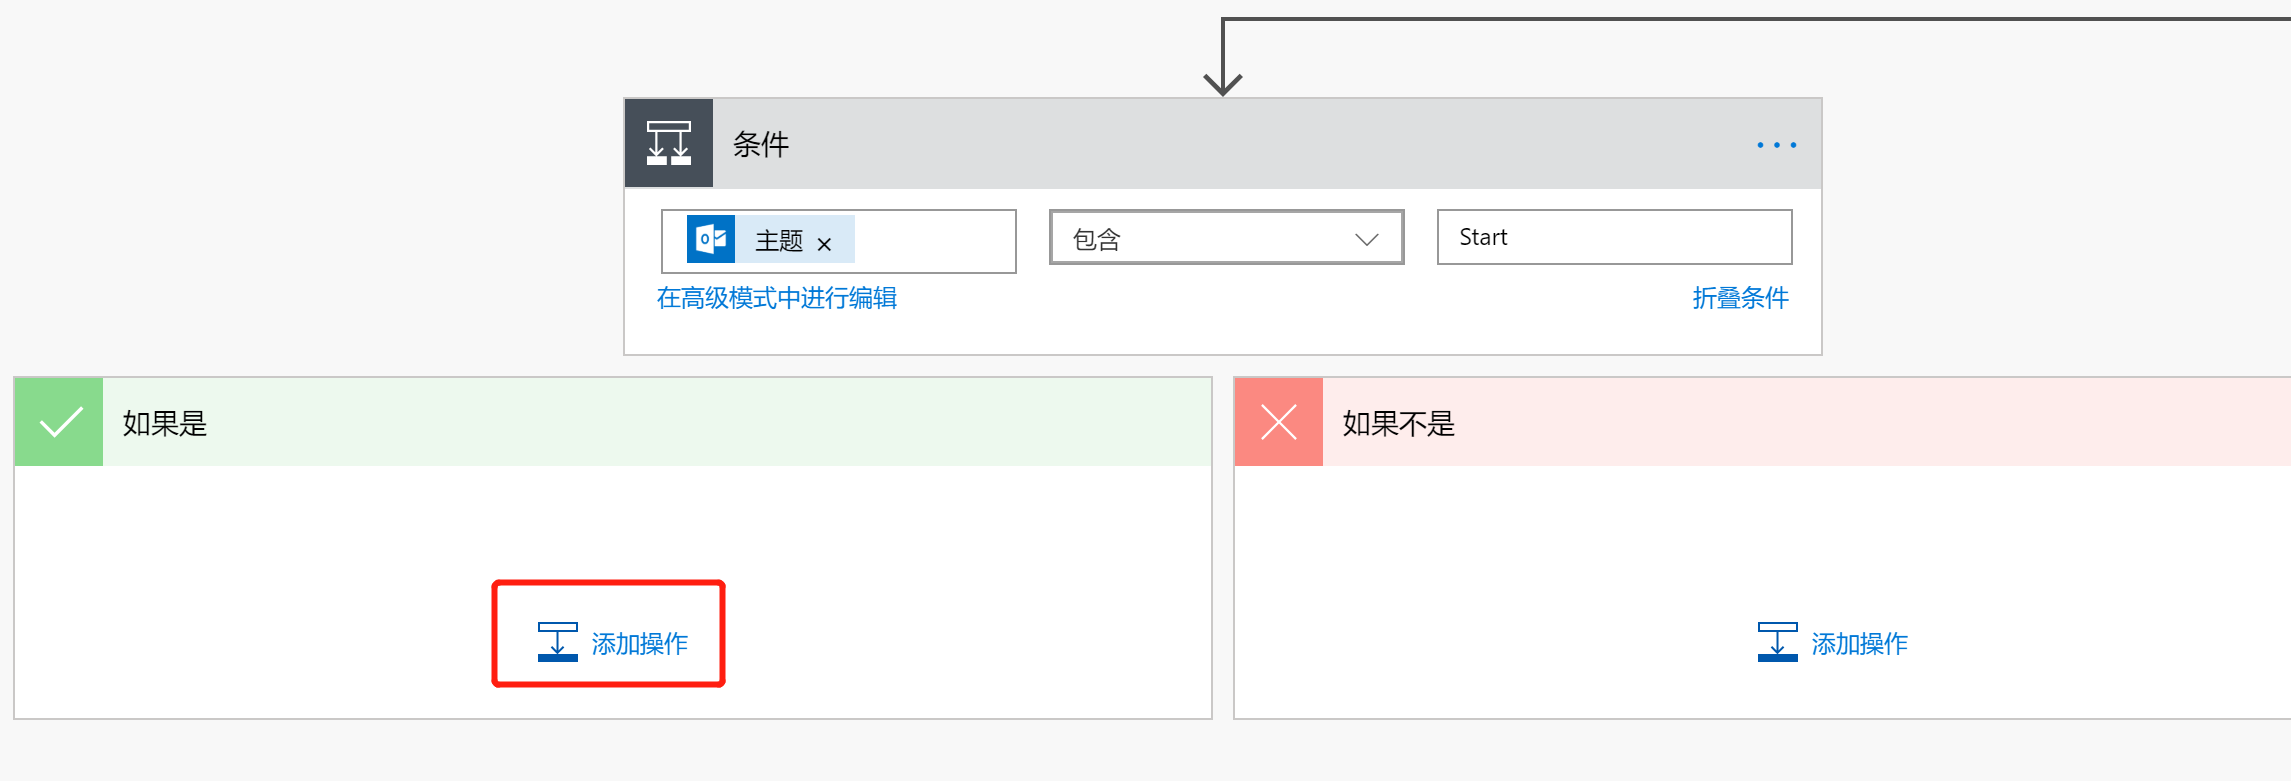This screenshot has width=2291, height=781.
Task: Remove the 主题 token with its x
Action: point(824,244)
